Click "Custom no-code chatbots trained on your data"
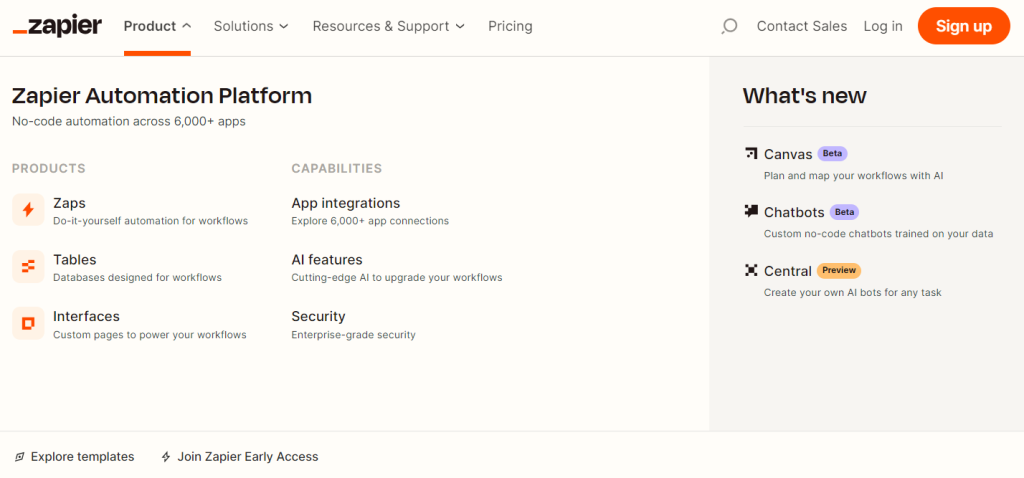 coord(878,234)
